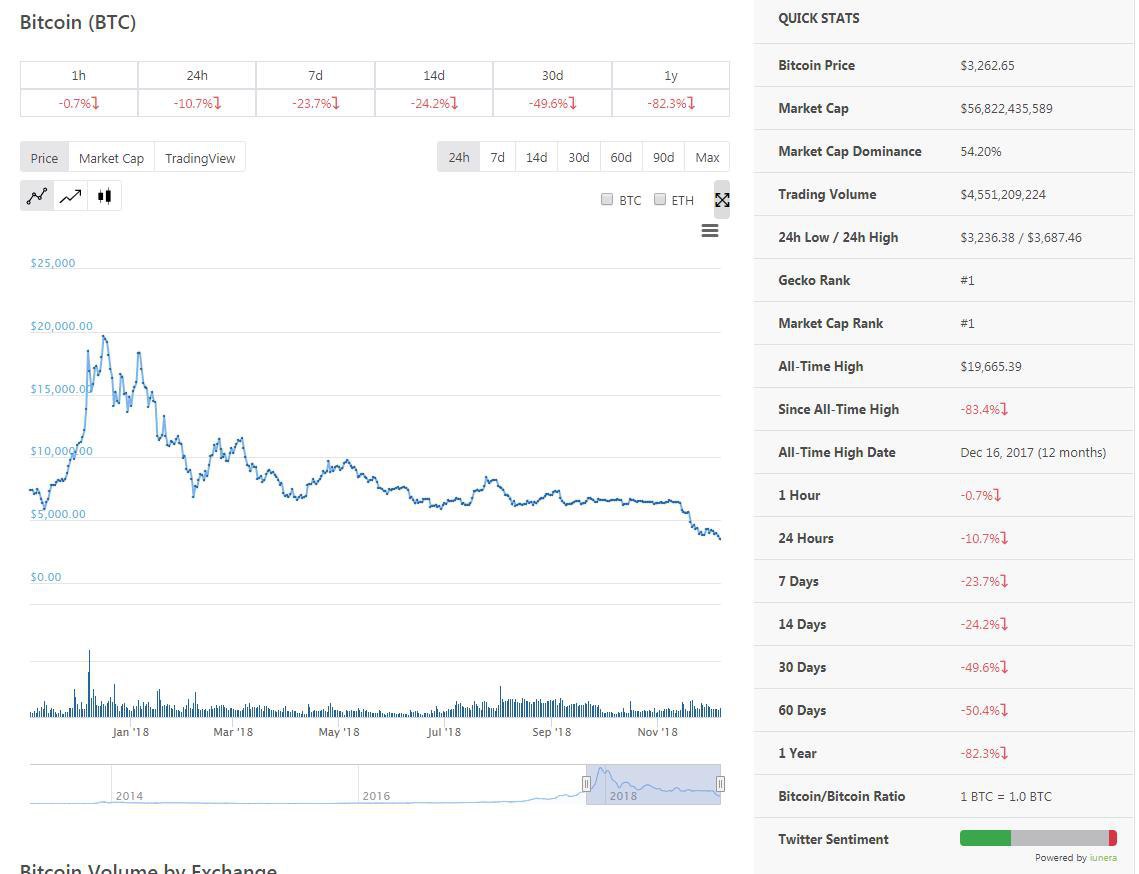Click the $25,000 y-axis label
Image resolution: width=1139 pixels, height=874 pixels.
[x=52, y=263]
